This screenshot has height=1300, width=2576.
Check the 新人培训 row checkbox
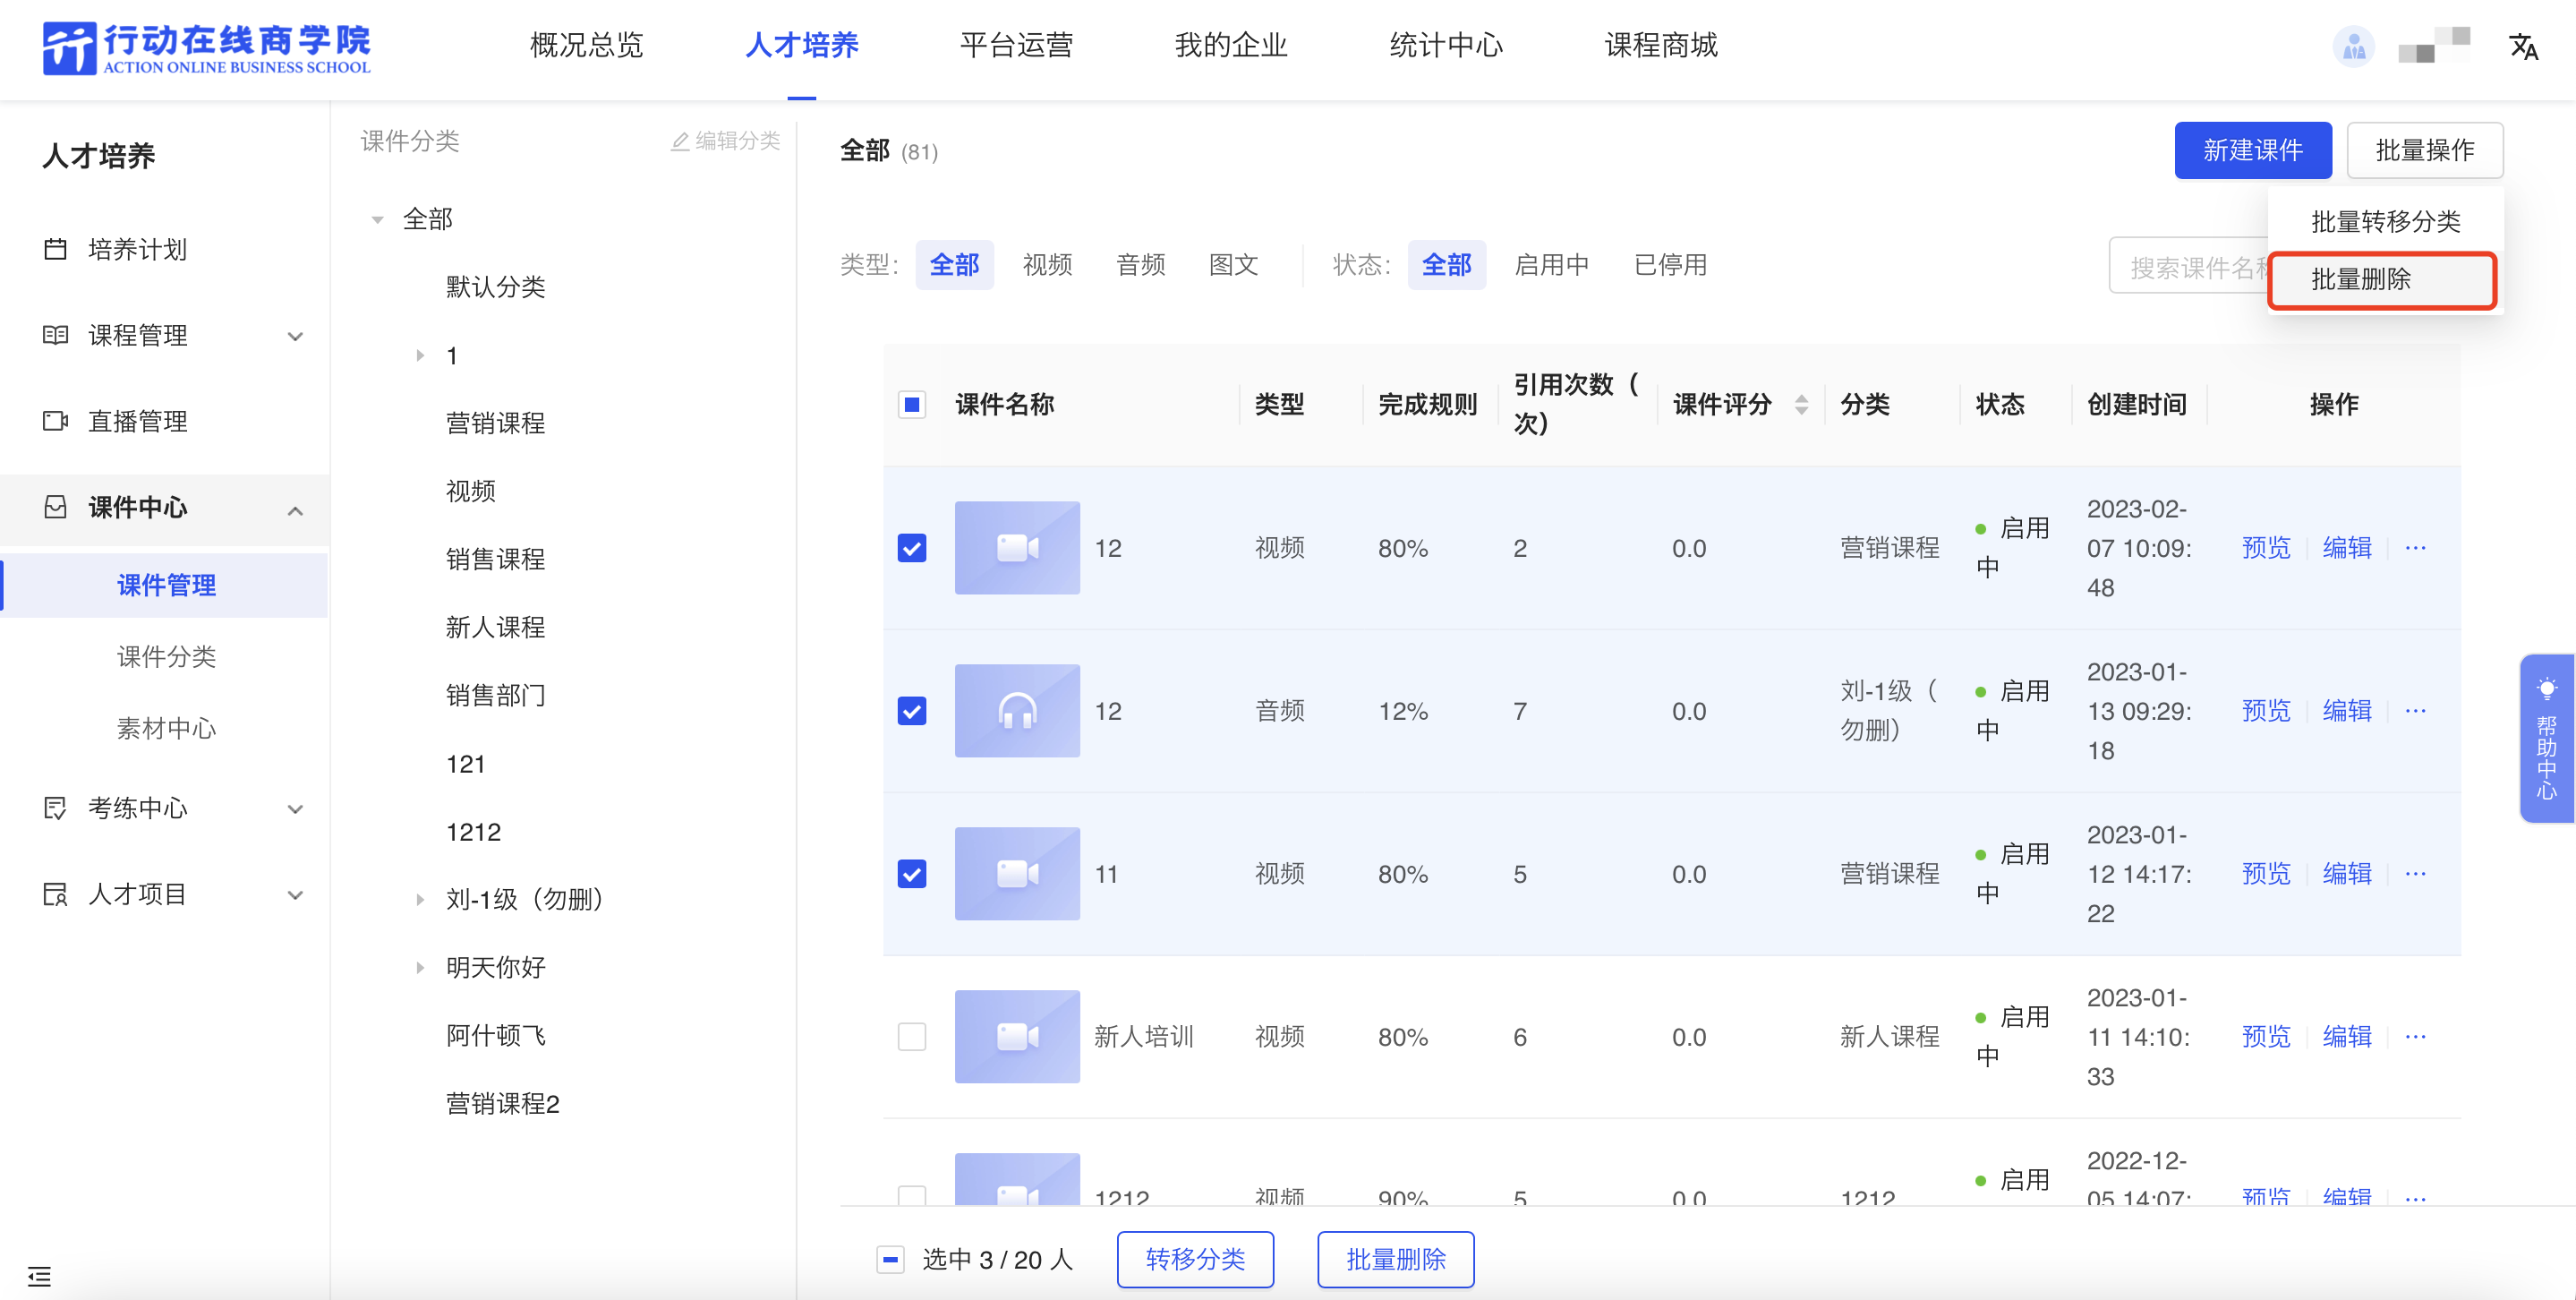tap(912, 1037)
